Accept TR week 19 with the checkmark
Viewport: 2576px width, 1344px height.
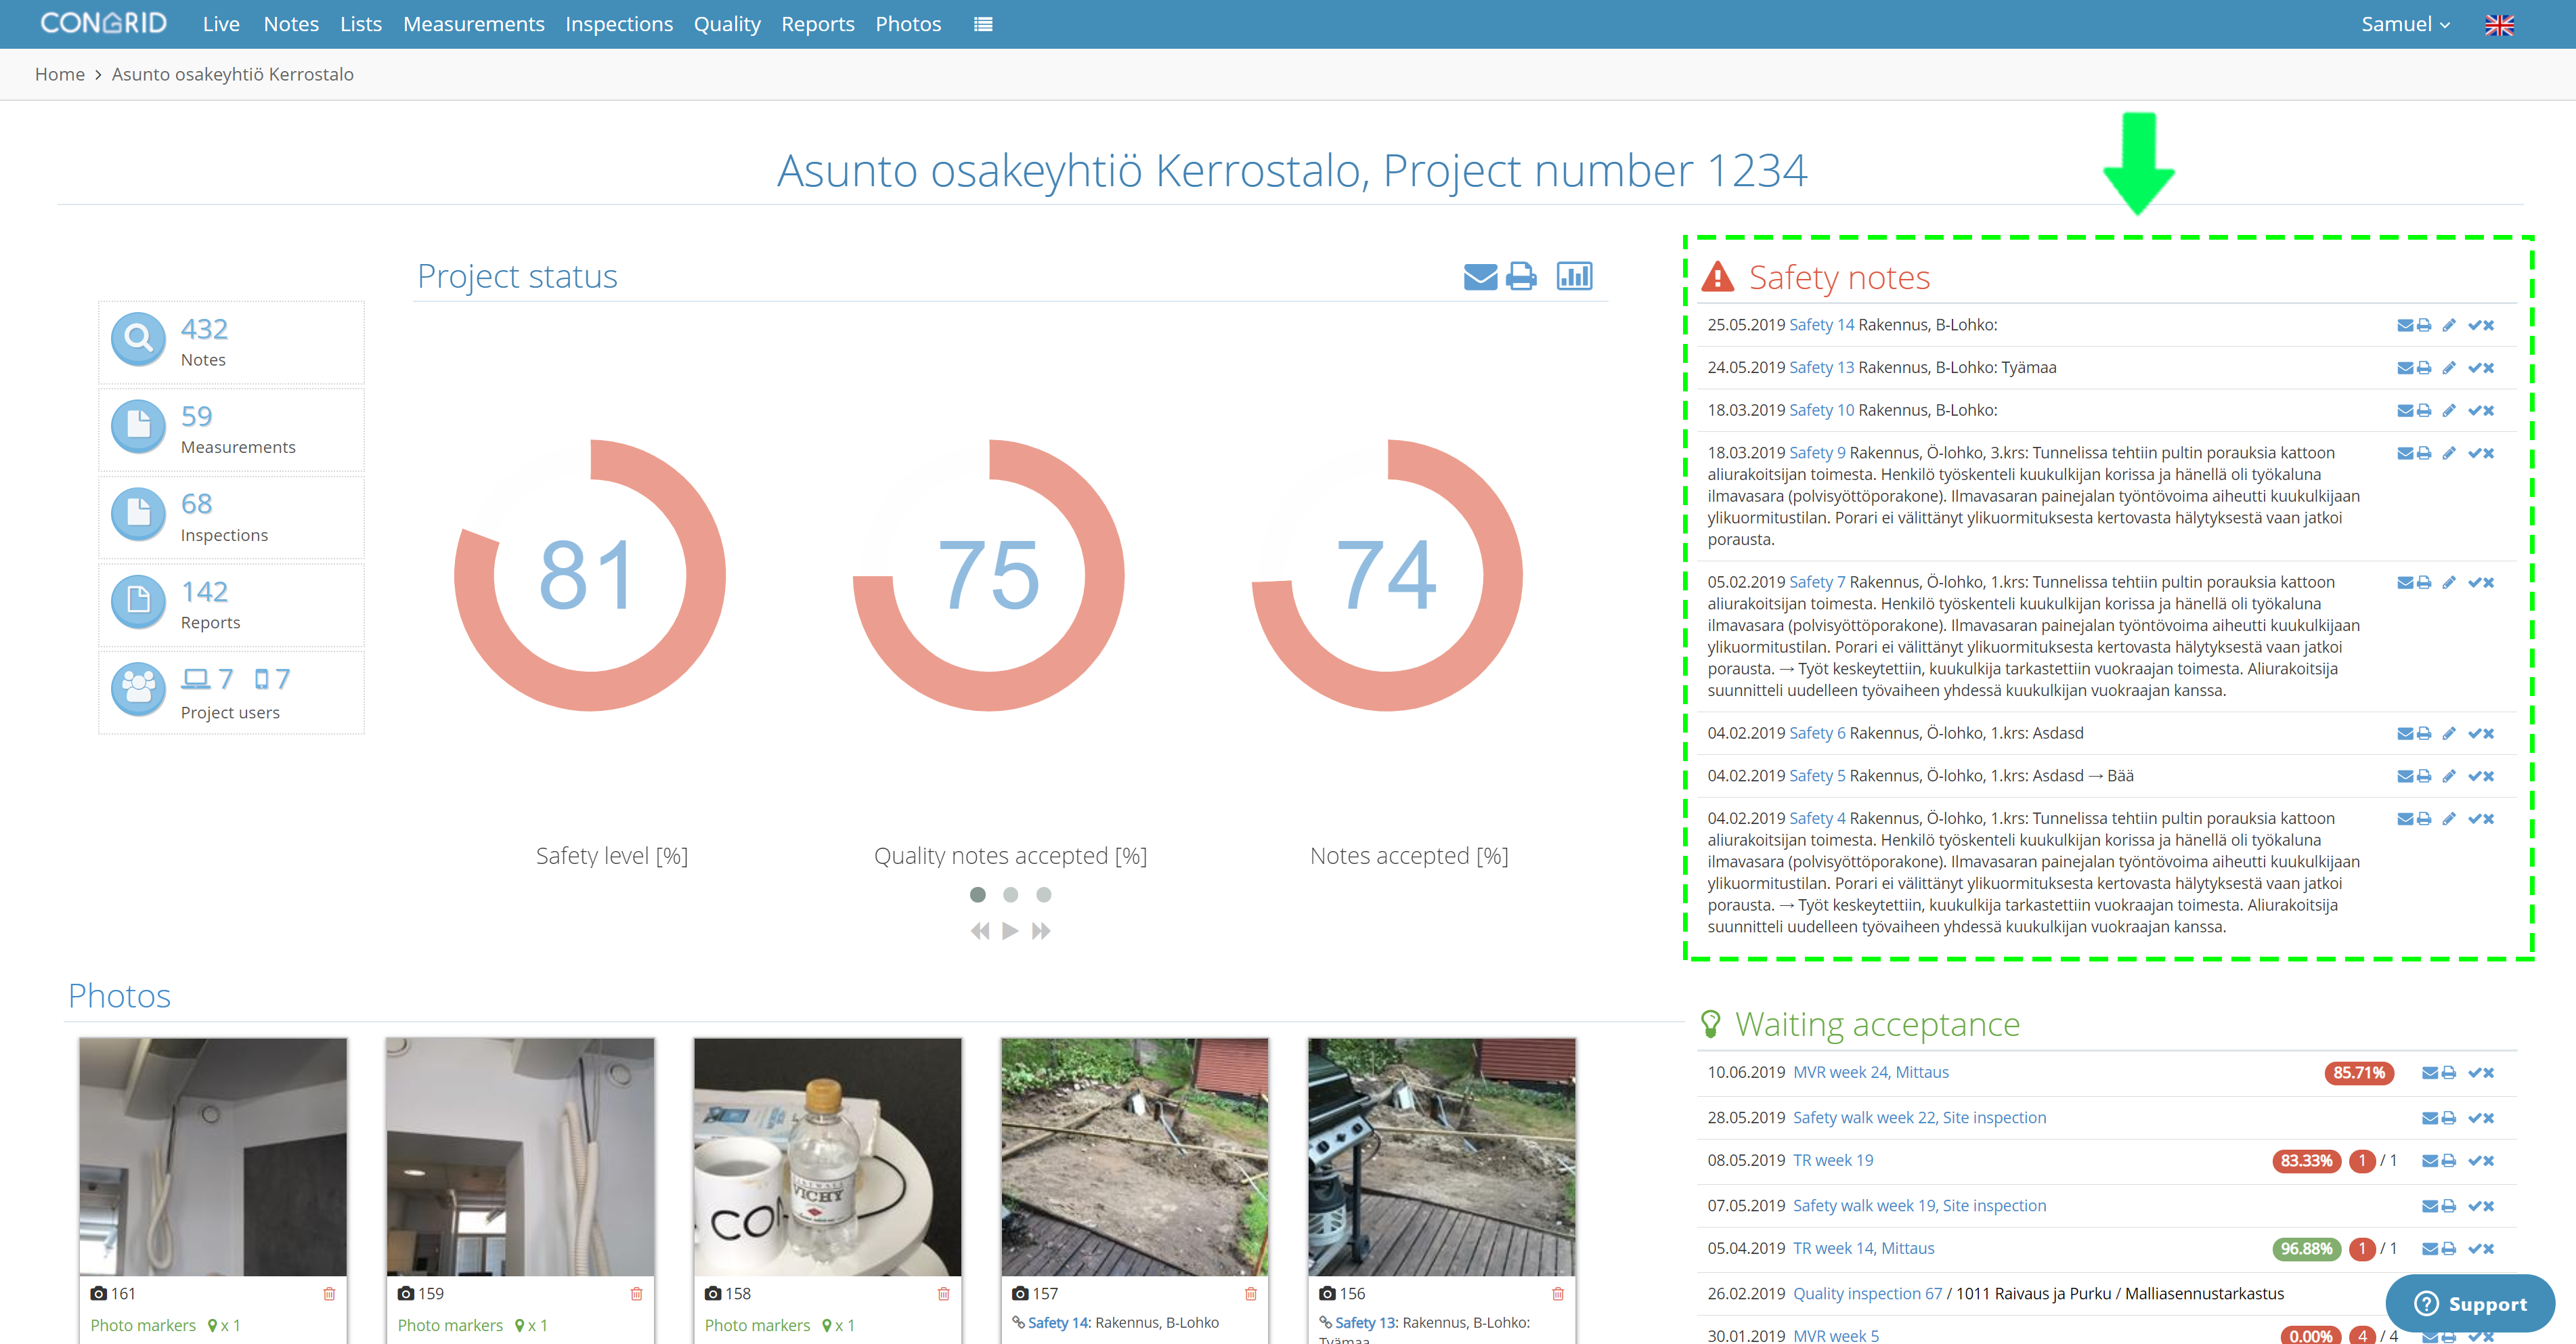pos(2474,1161)
